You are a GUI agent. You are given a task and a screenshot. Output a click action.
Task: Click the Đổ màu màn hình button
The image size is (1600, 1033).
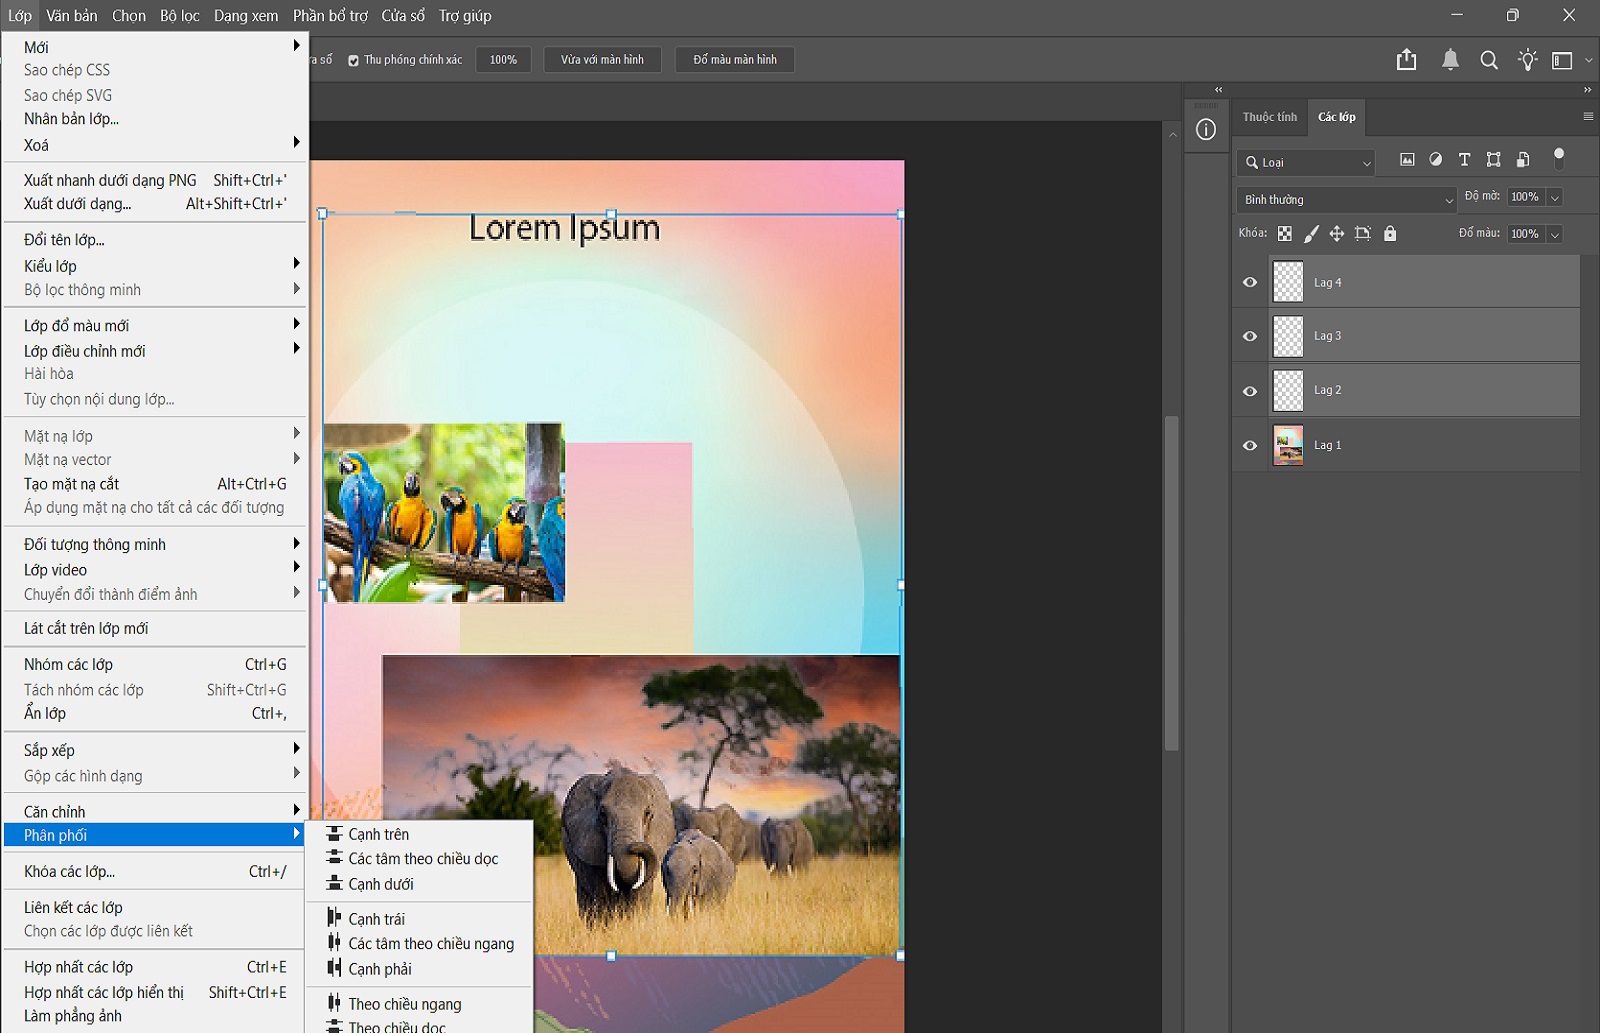pos(735,60)
